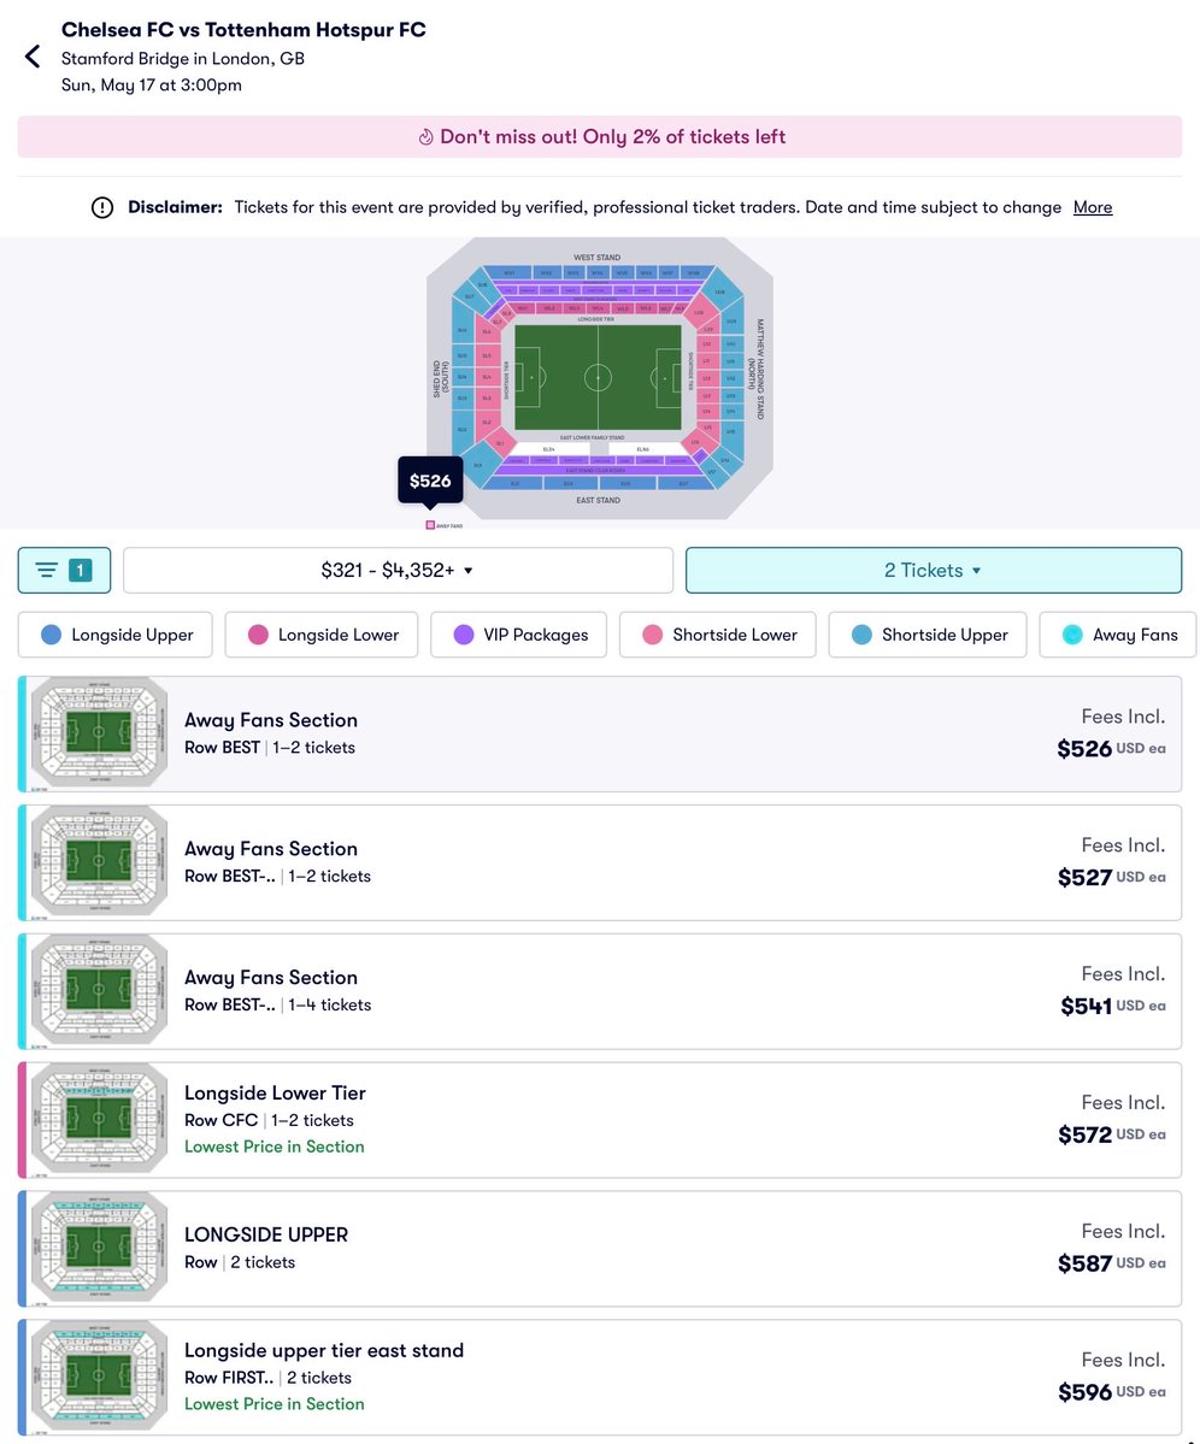The height and width of the screenshot is (1444, 1200).
Task: Click the teal dot on Away Fans filter
Action: click(1073, 634)
